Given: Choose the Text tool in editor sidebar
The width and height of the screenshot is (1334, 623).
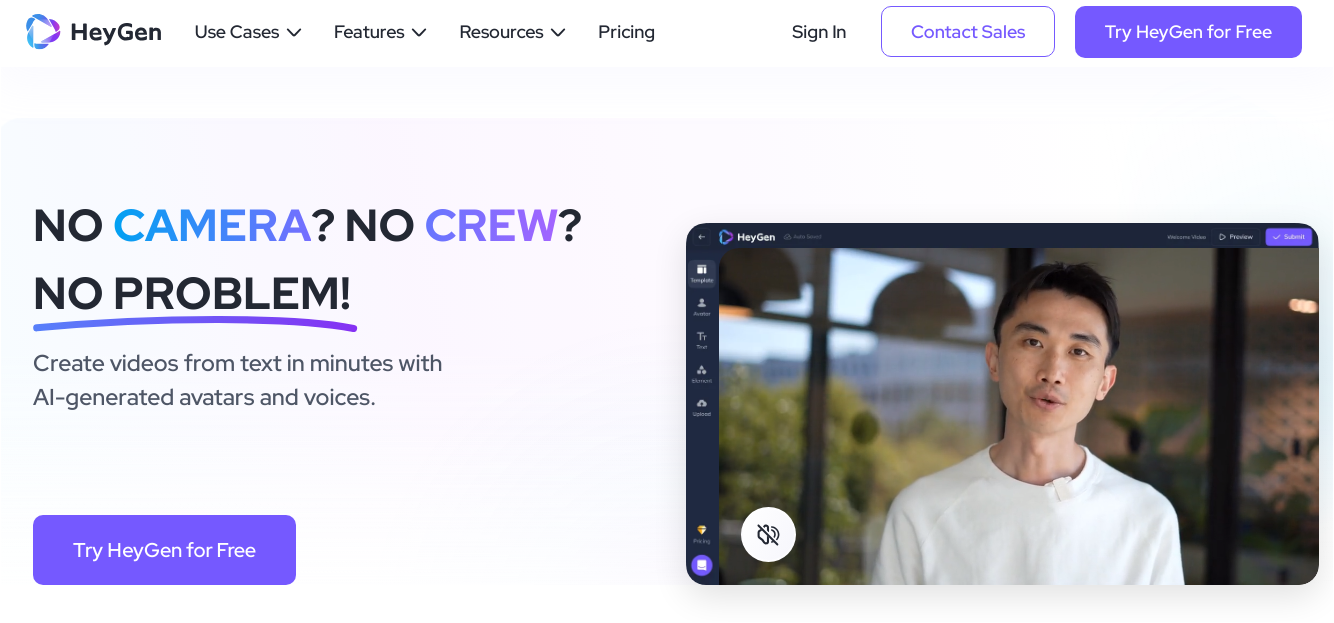Looking at the screenshot, I should 701,339.
